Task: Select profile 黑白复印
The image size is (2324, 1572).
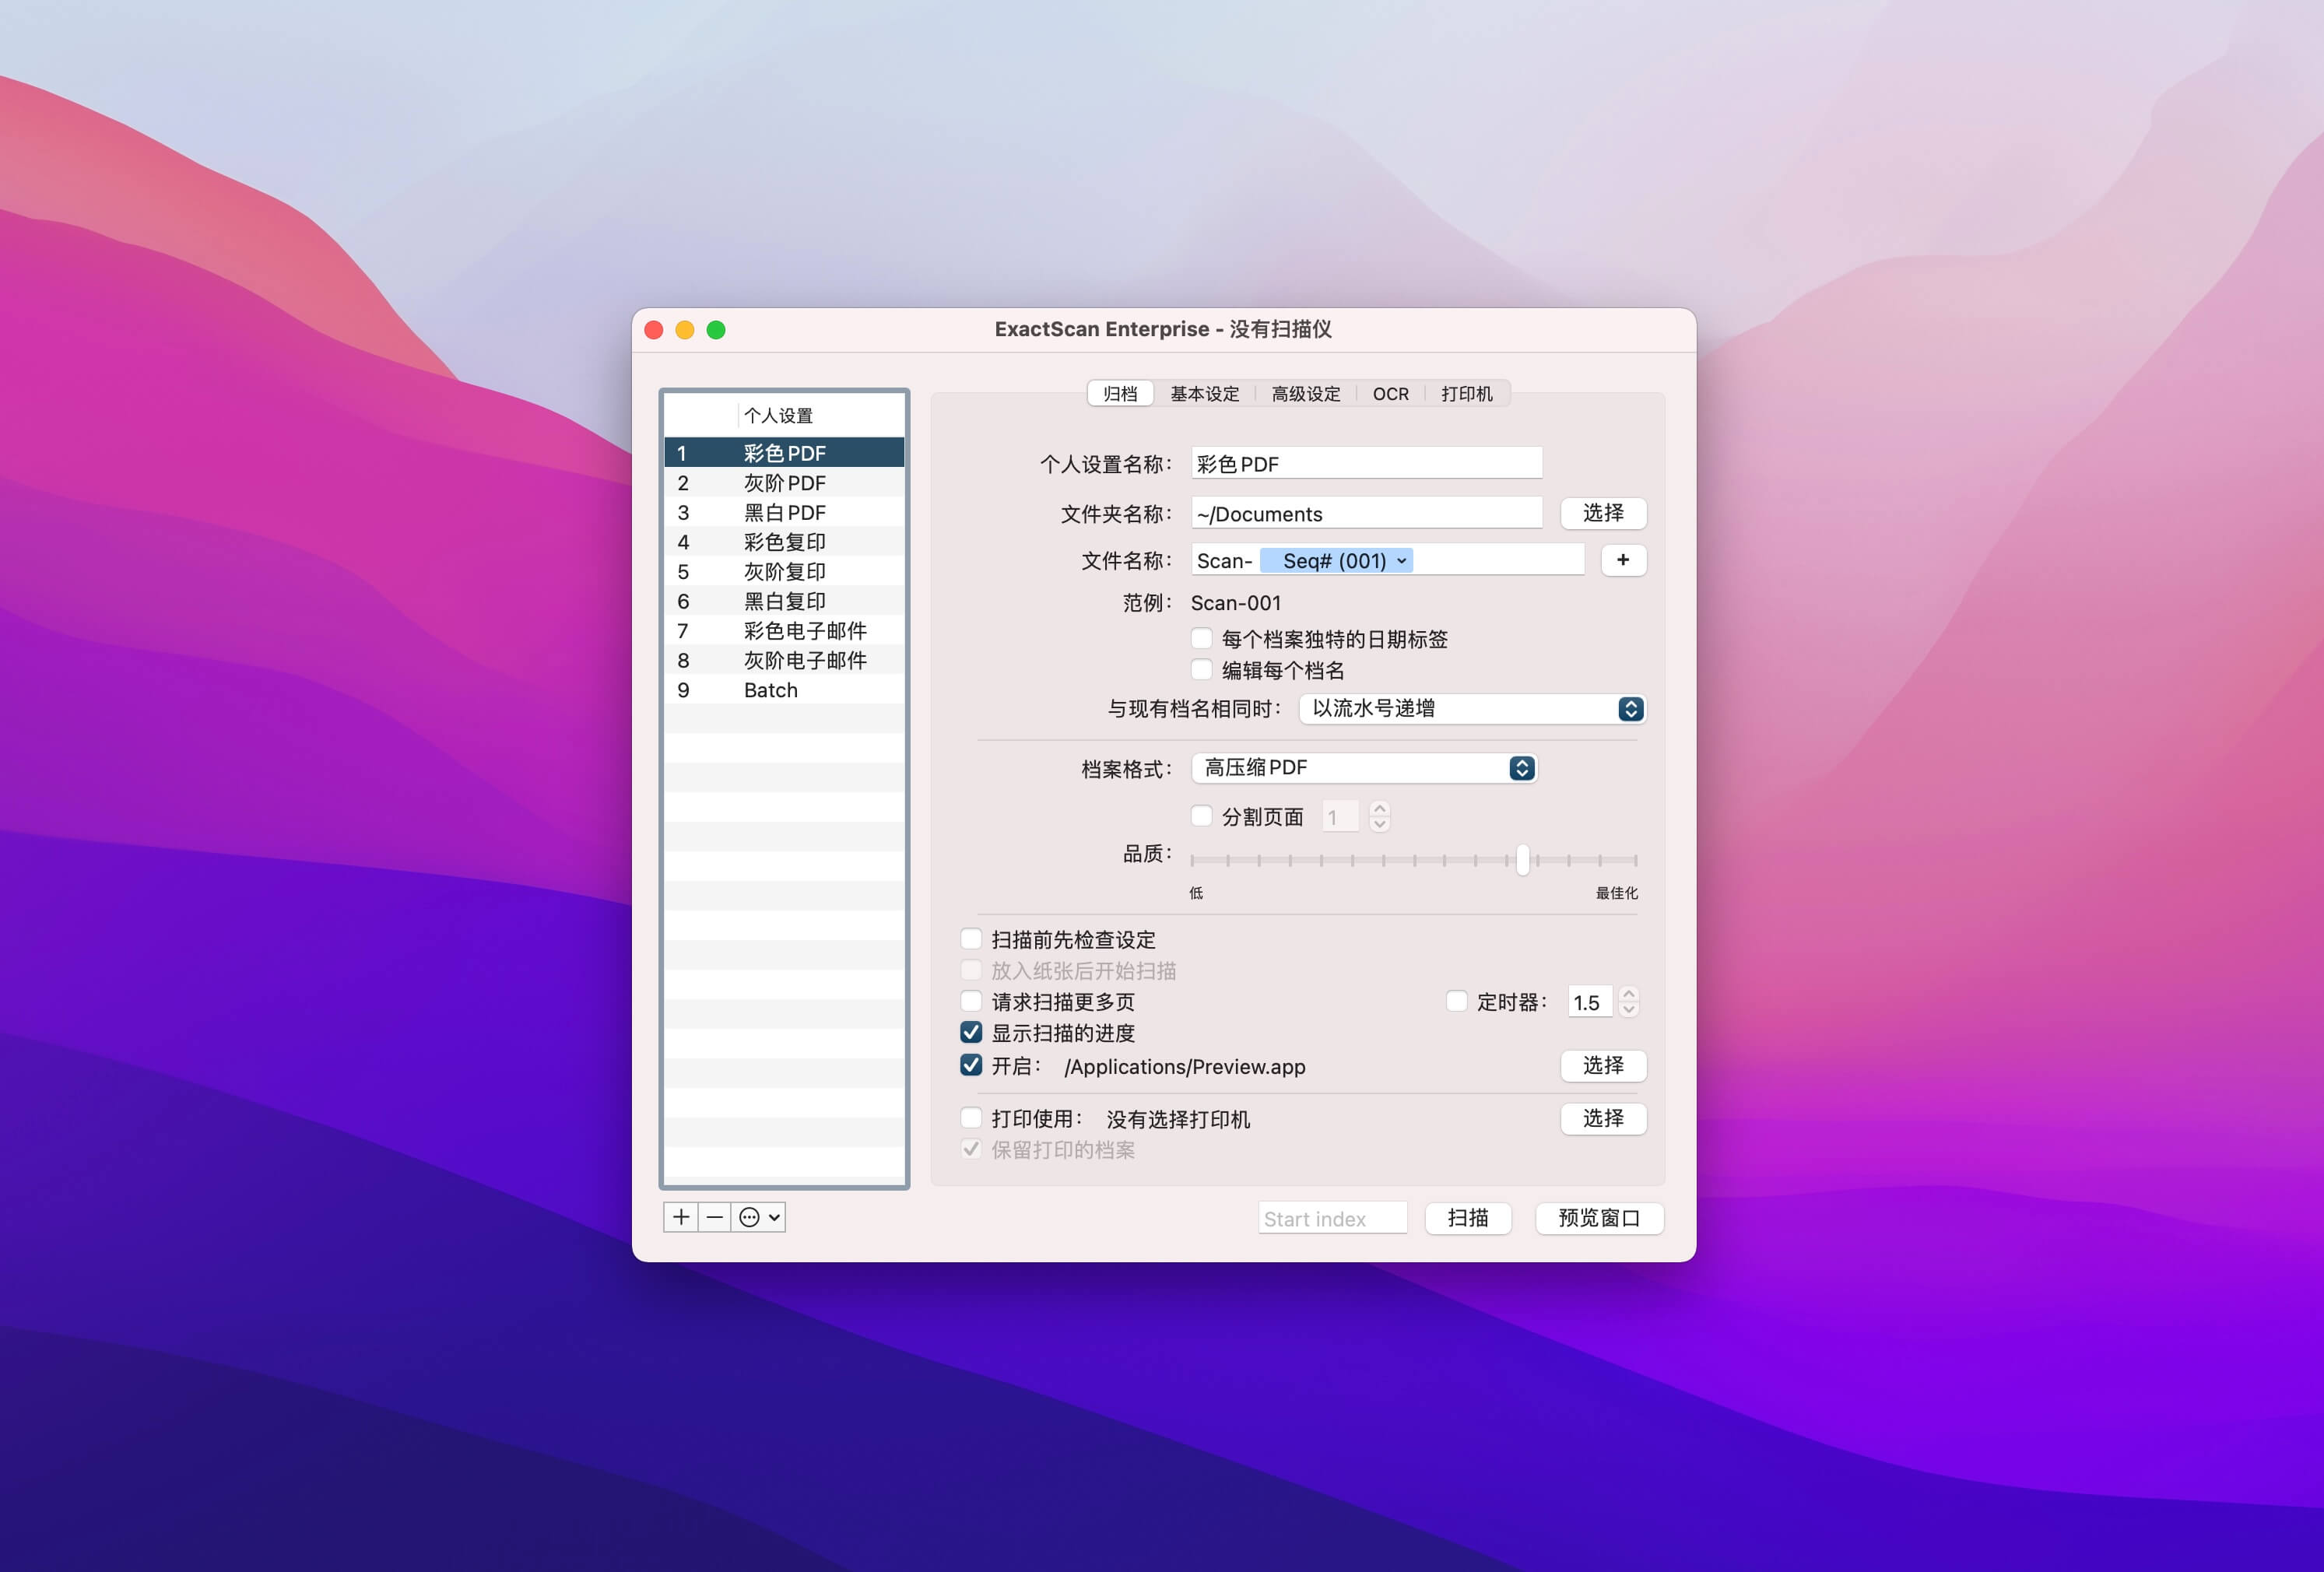Action: point(784,601)
